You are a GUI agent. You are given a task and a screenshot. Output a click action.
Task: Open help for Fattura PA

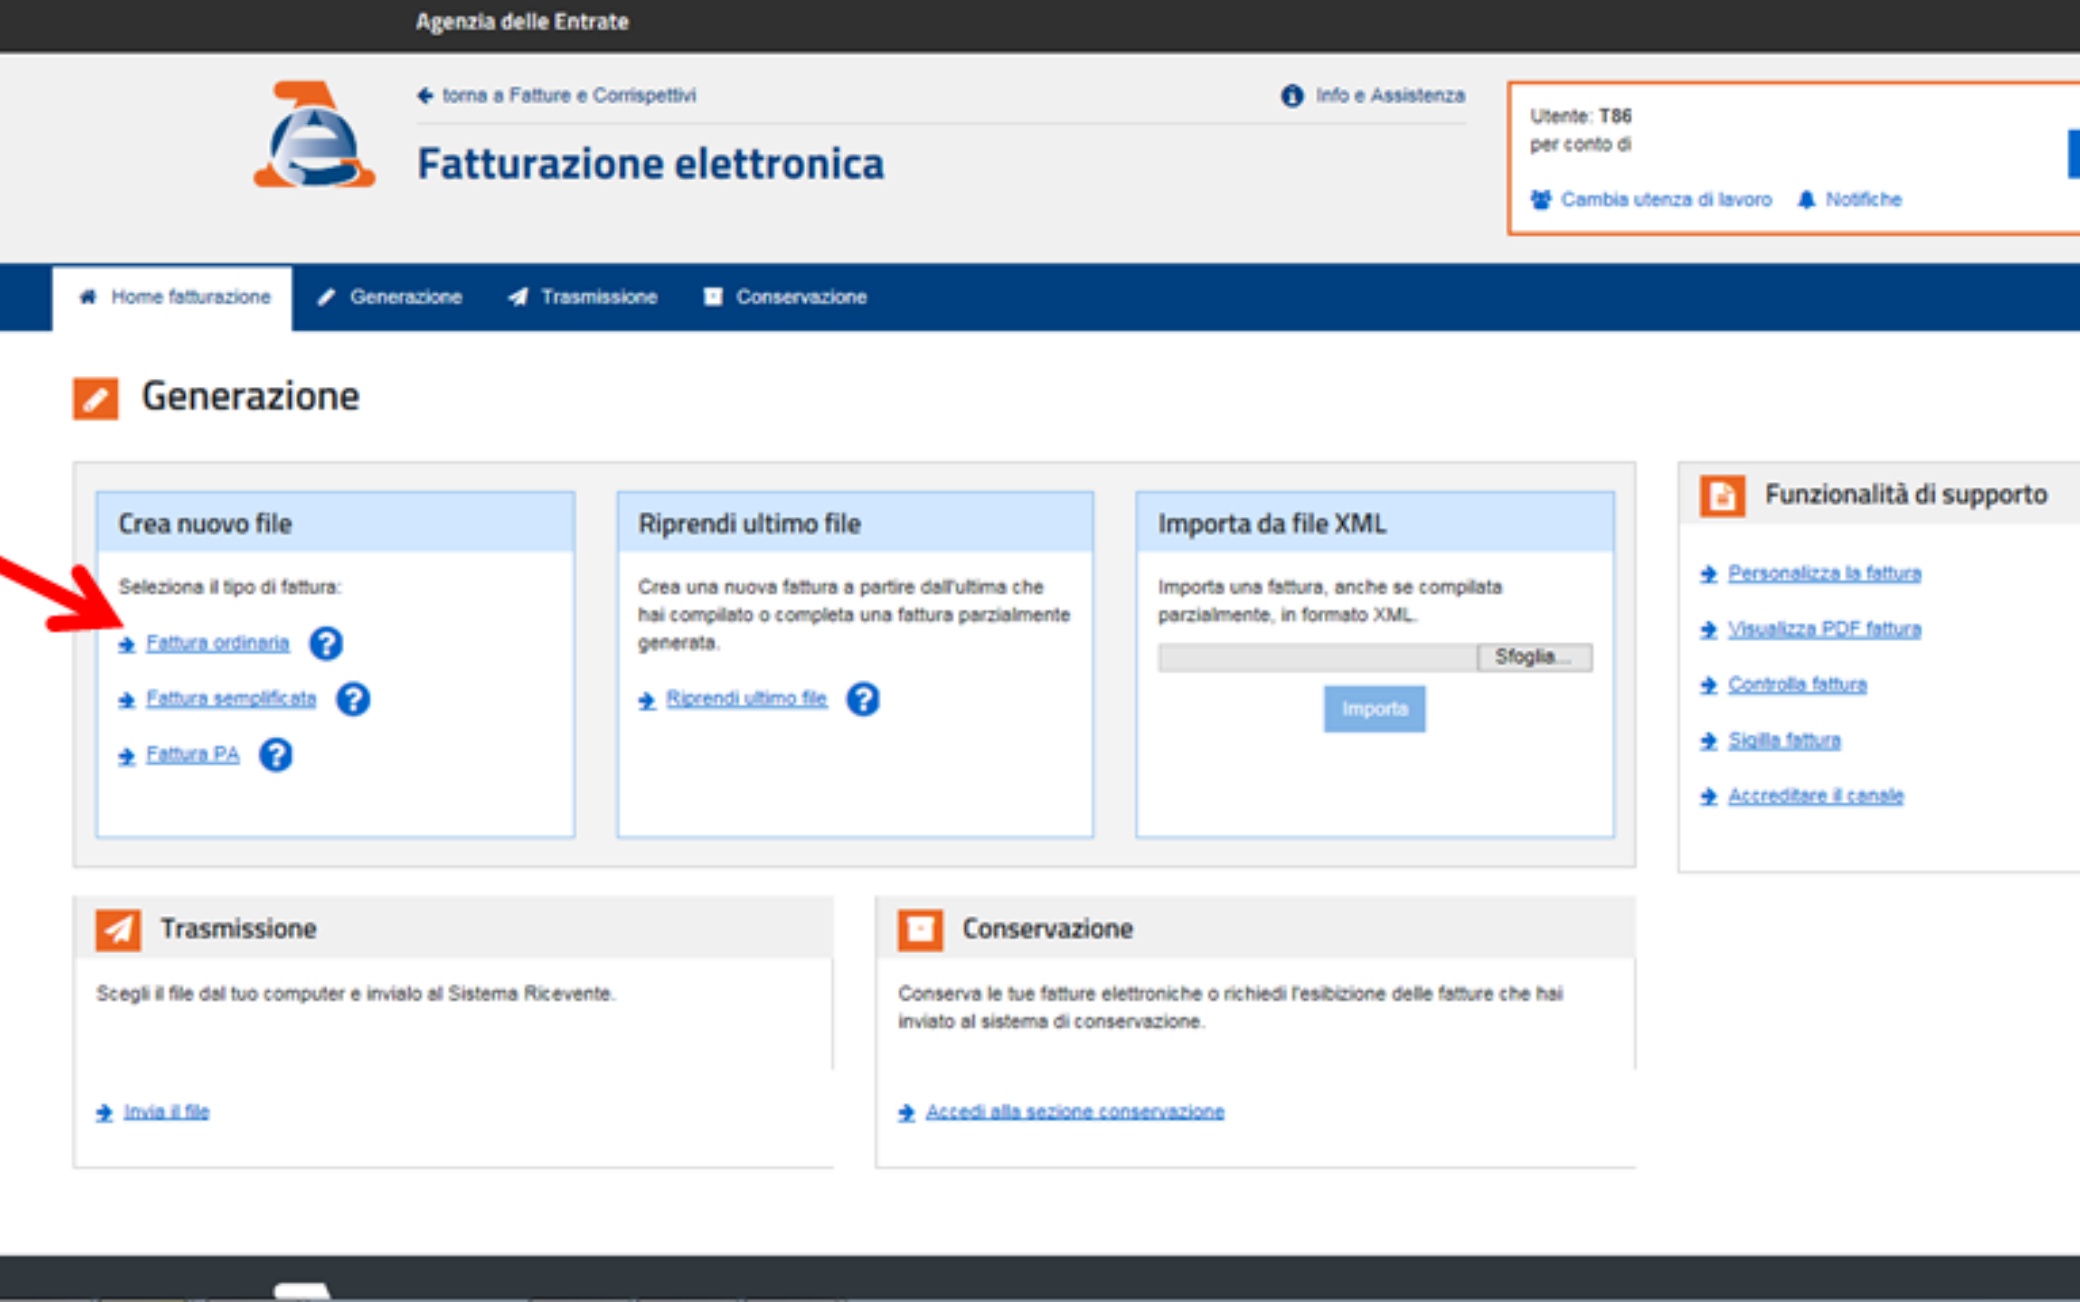coord(276,755)
